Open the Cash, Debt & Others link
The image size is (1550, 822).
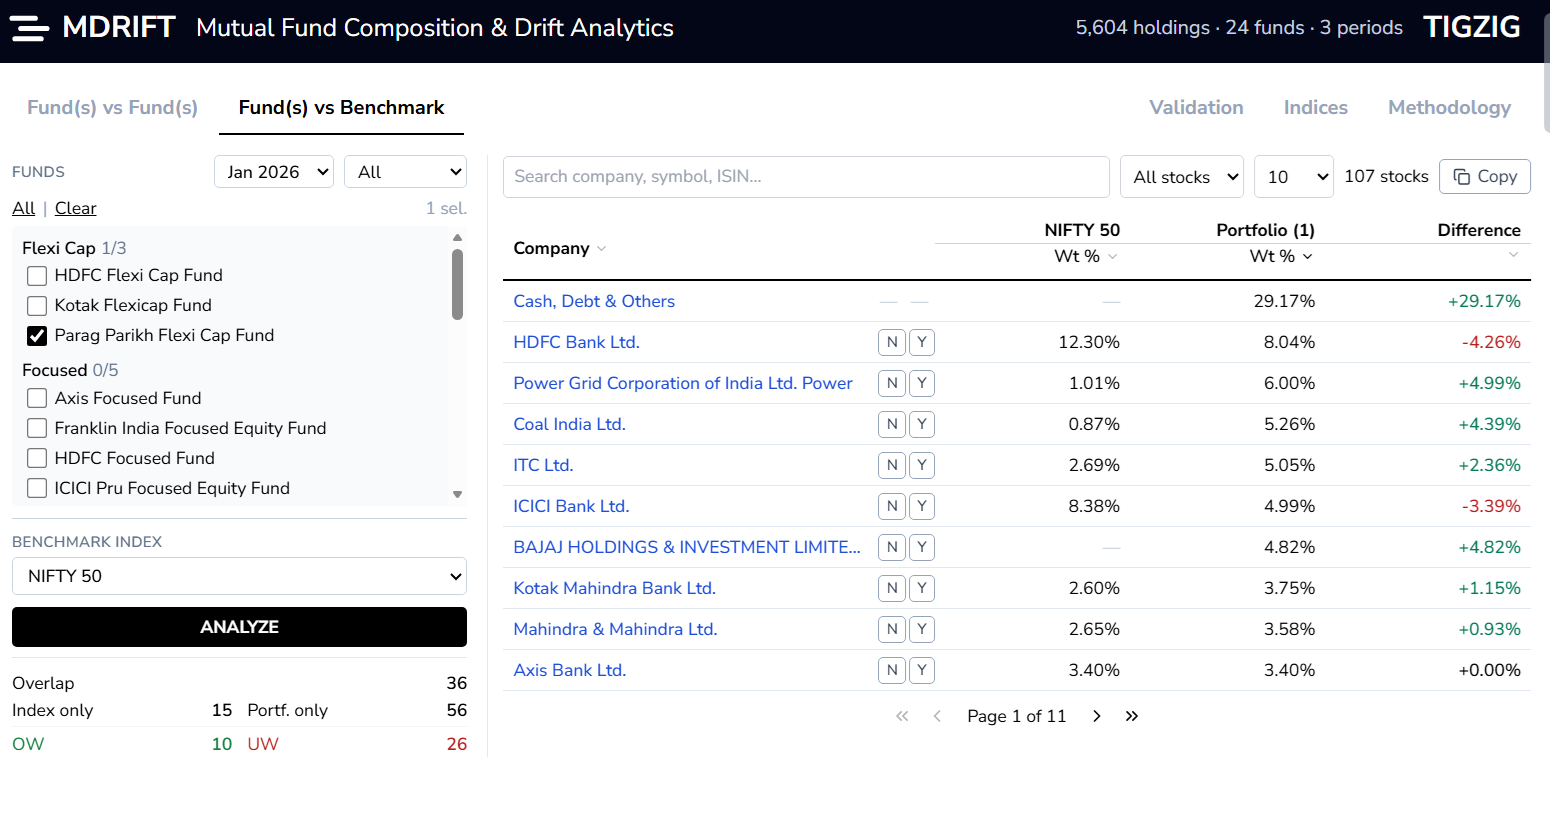594,301
